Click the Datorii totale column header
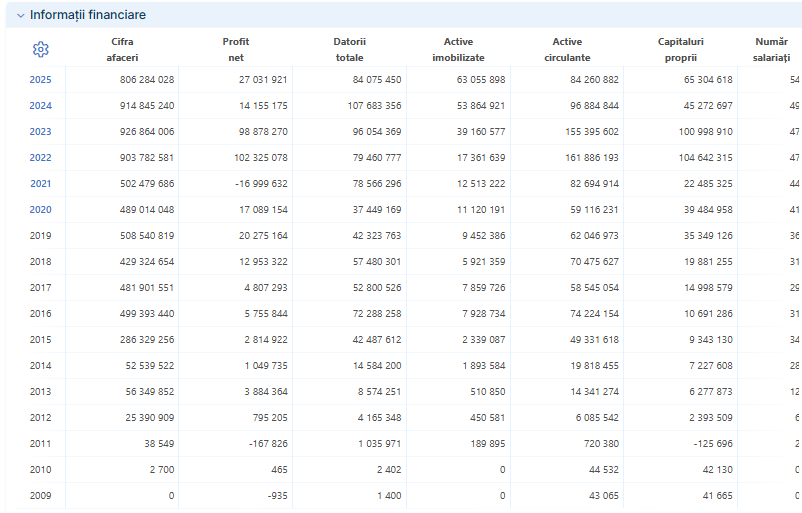The image size is (802, 513). (x=349, y=50)
